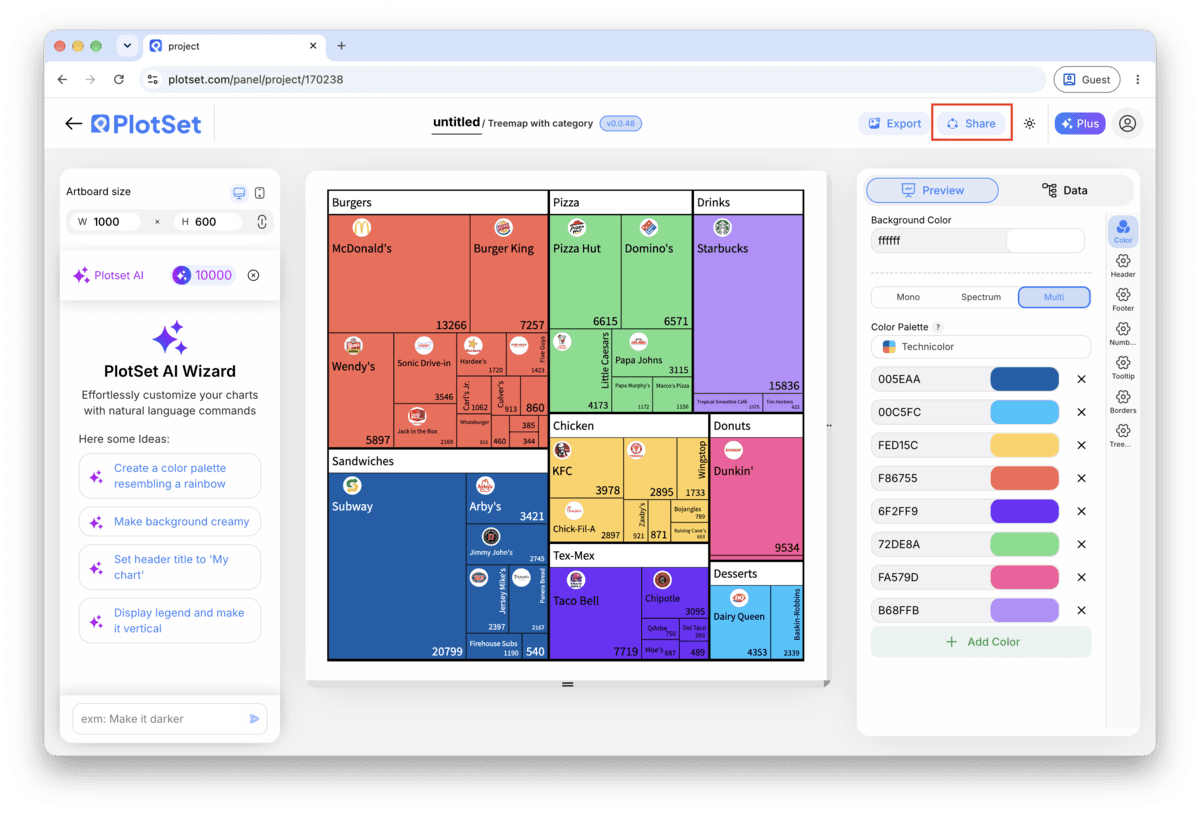Switch to the Preview tab
The image size is (1200, 814).
[932, 190]
